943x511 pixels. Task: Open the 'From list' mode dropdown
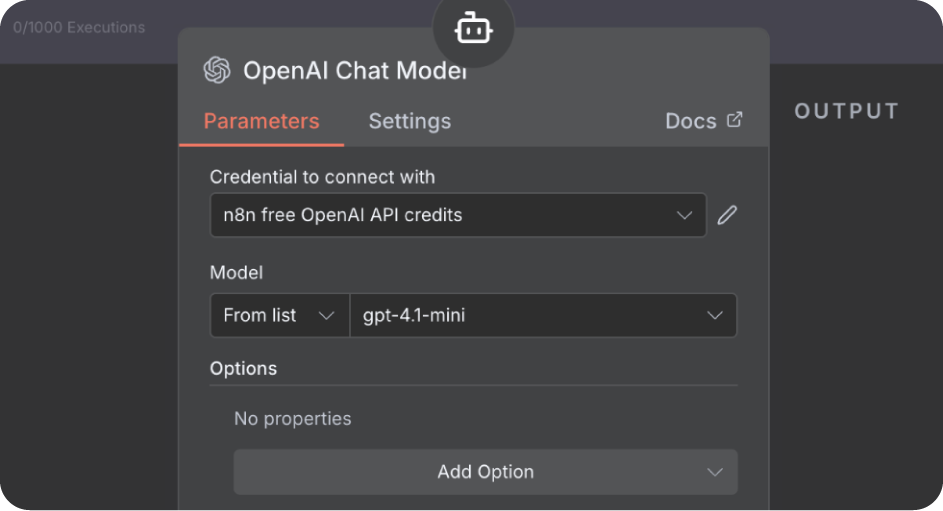[280, 315]
